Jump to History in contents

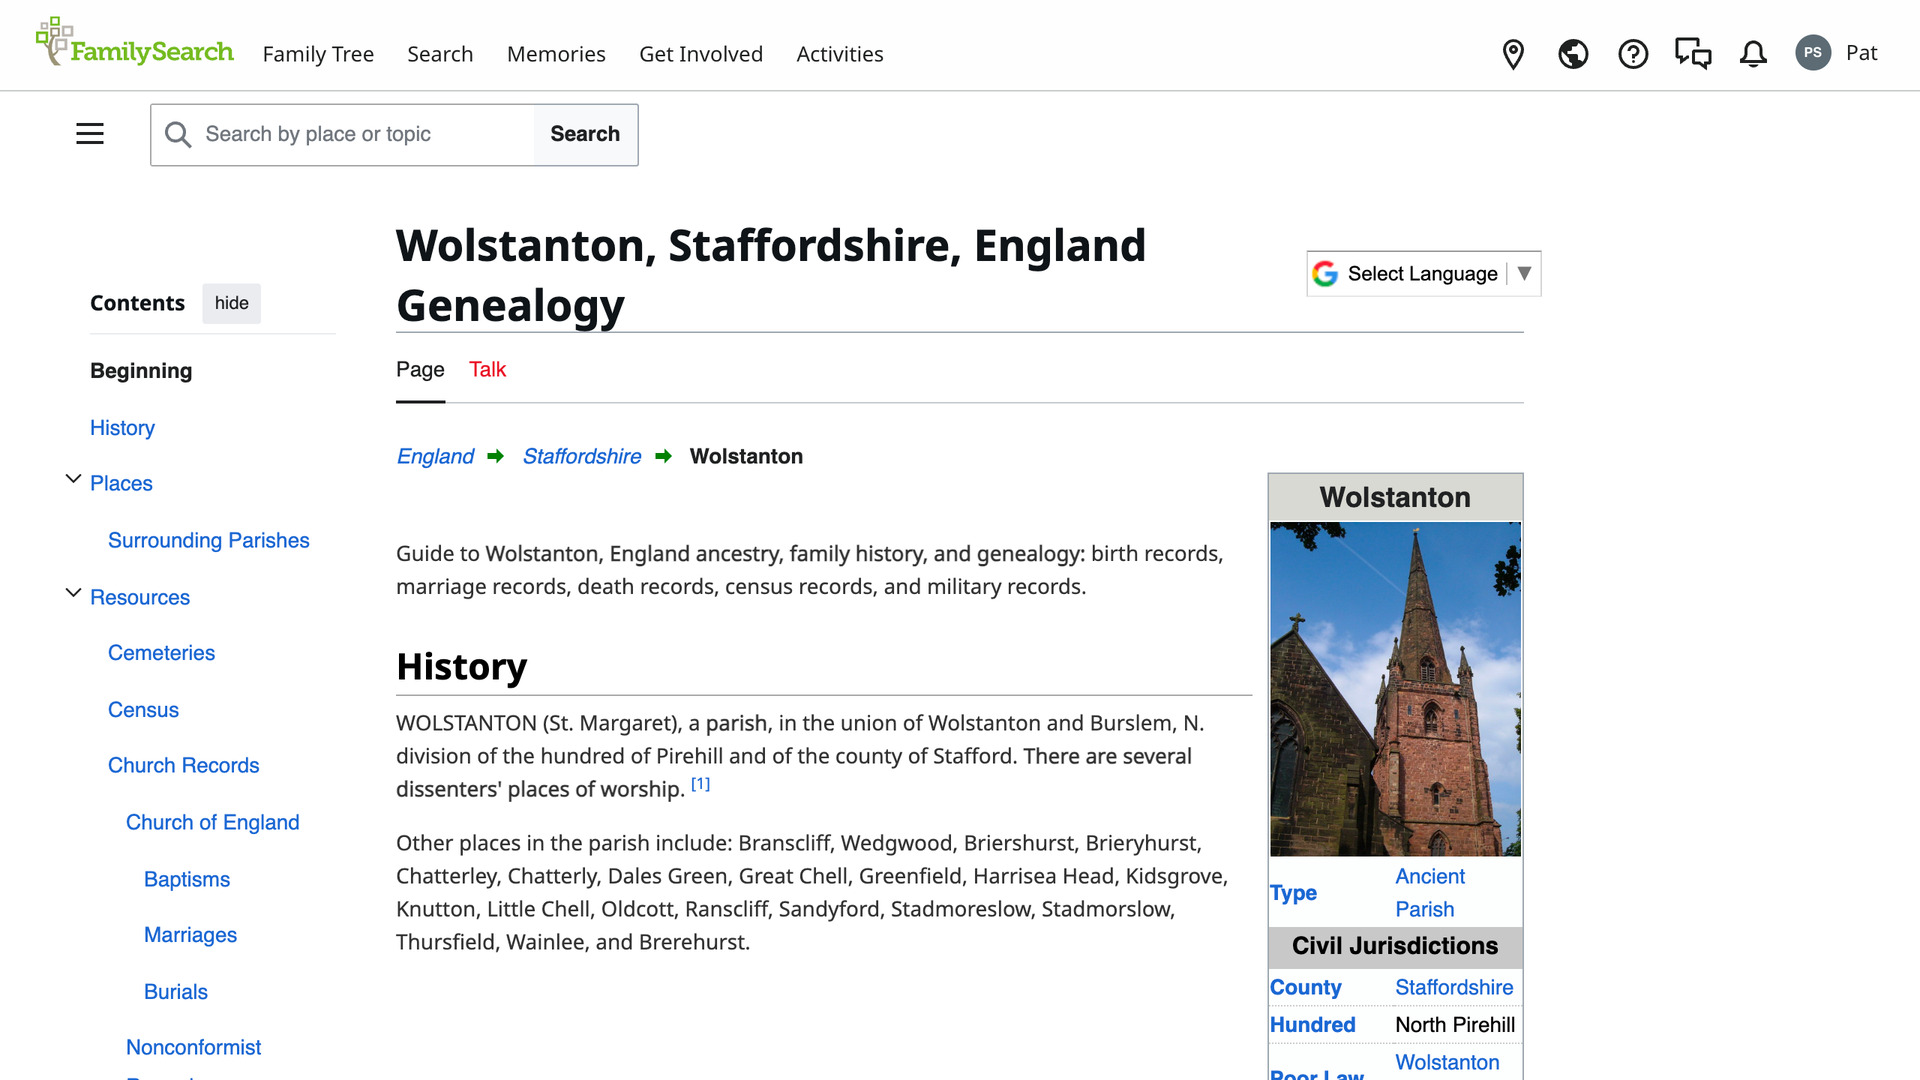click(x=122, y=428)
